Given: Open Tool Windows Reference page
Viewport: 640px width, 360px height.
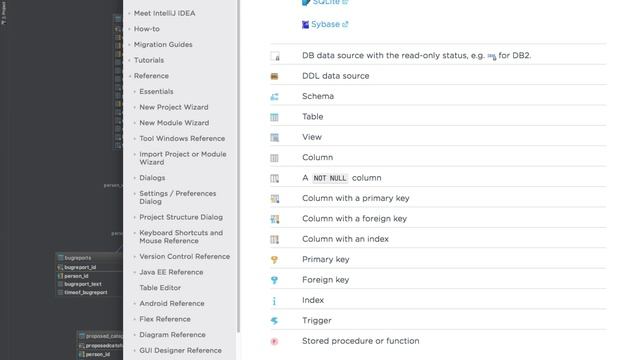Looking at the screenshot, I should [182, 138].
